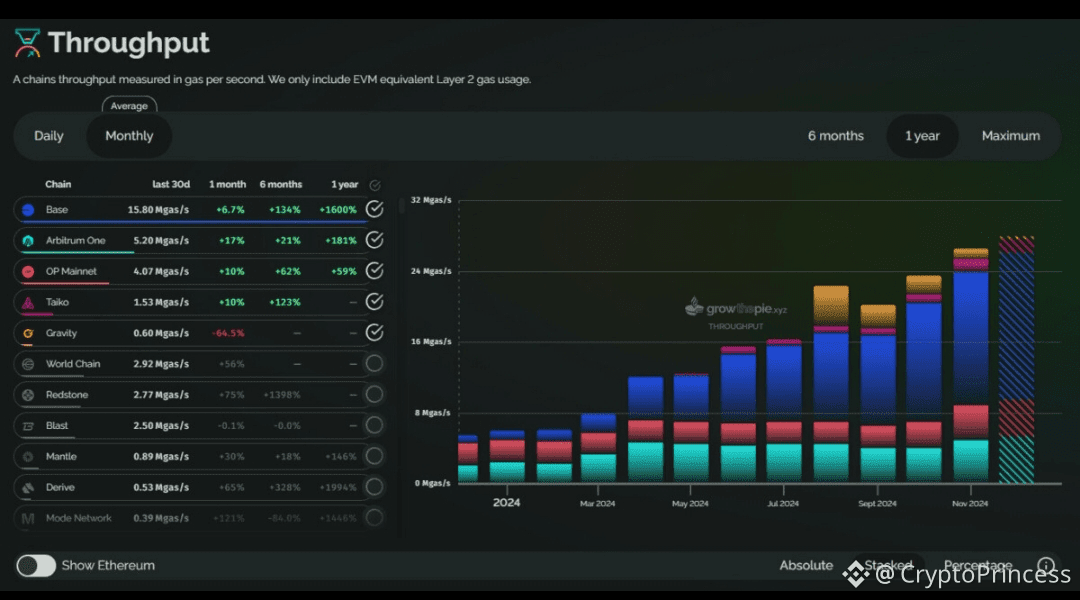Switch chart to Absolute mode
This screenshot has width=1080, height=600.
tap(806, 566)
